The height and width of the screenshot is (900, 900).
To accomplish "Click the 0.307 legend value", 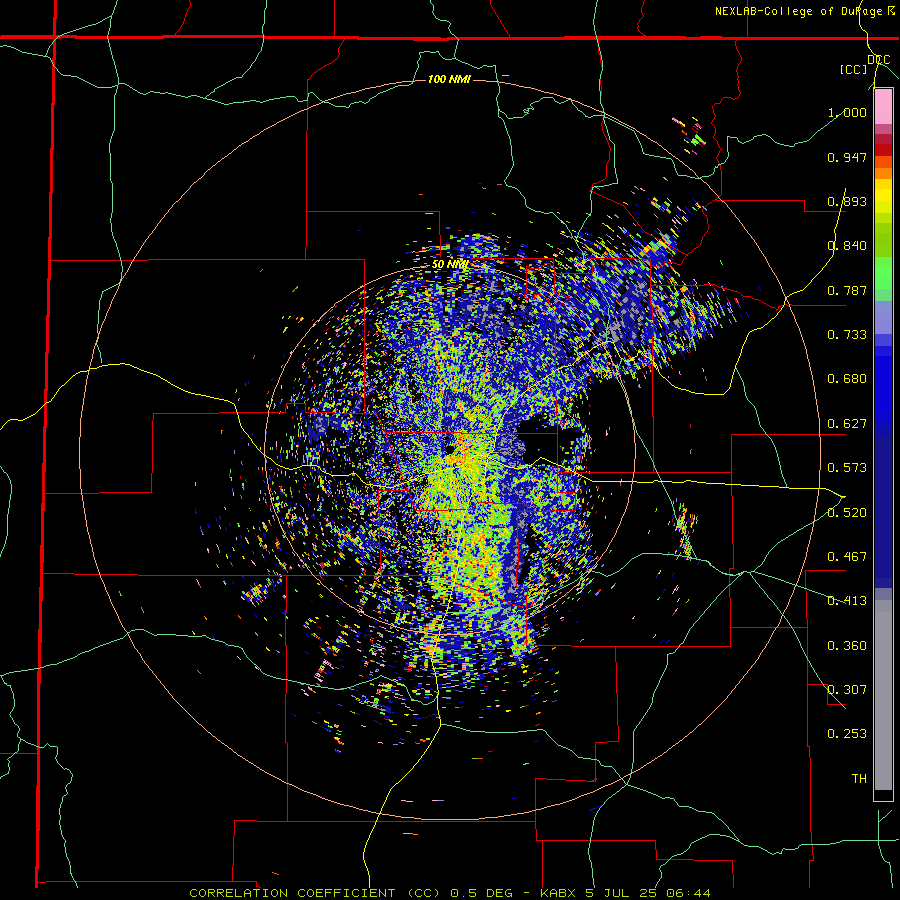I will click(x=847, y=690).
